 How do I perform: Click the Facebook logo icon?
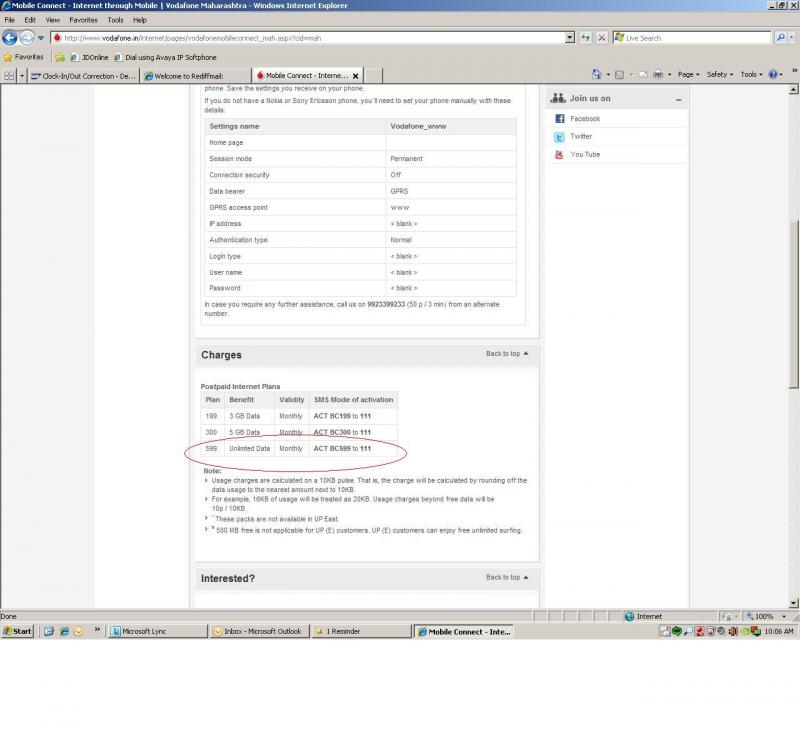(x=560, y=119)
